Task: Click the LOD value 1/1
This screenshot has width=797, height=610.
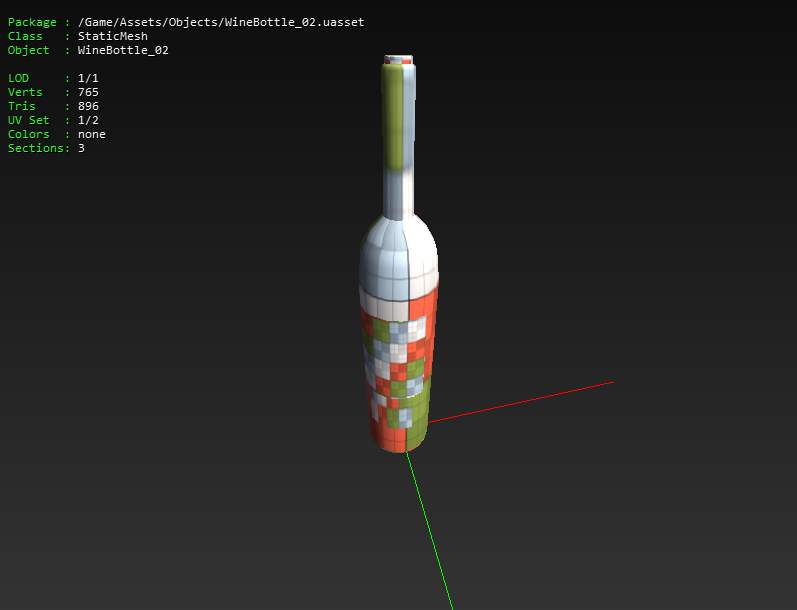Action: pyautogui.click(x=88, y=78)
